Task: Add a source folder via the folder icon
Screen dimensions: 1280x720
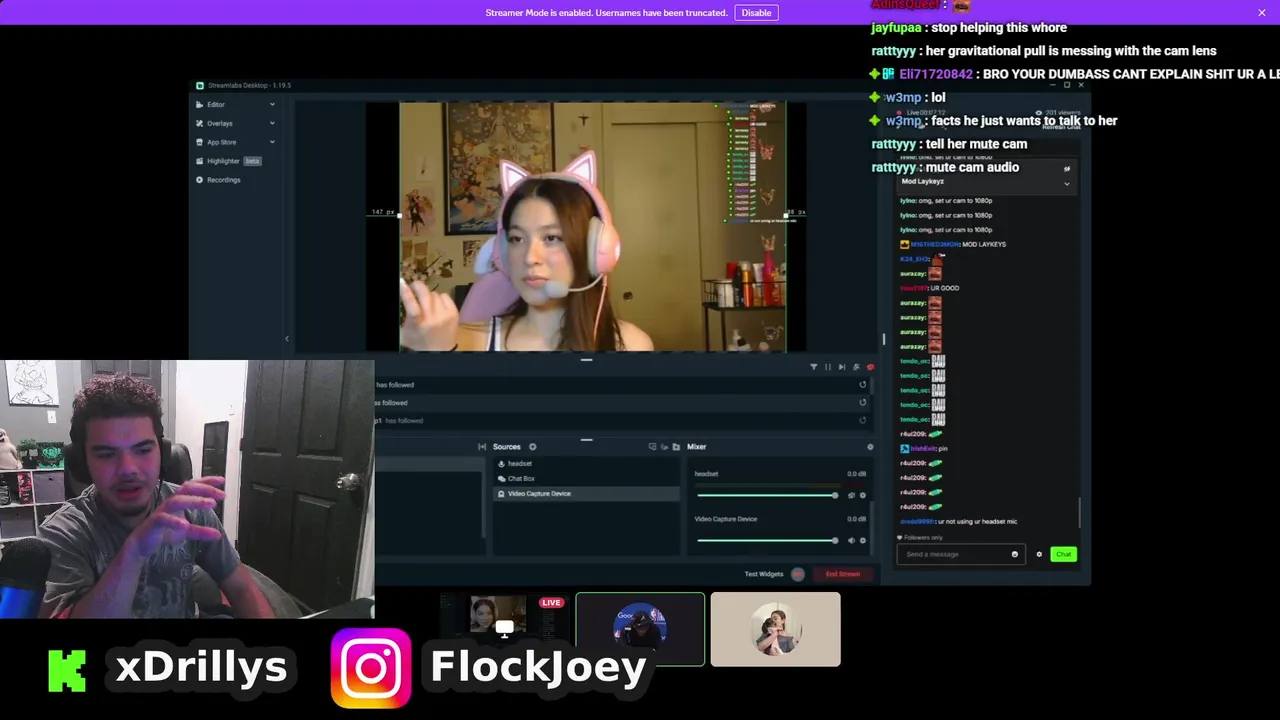Action: click(x=676, y=447)
